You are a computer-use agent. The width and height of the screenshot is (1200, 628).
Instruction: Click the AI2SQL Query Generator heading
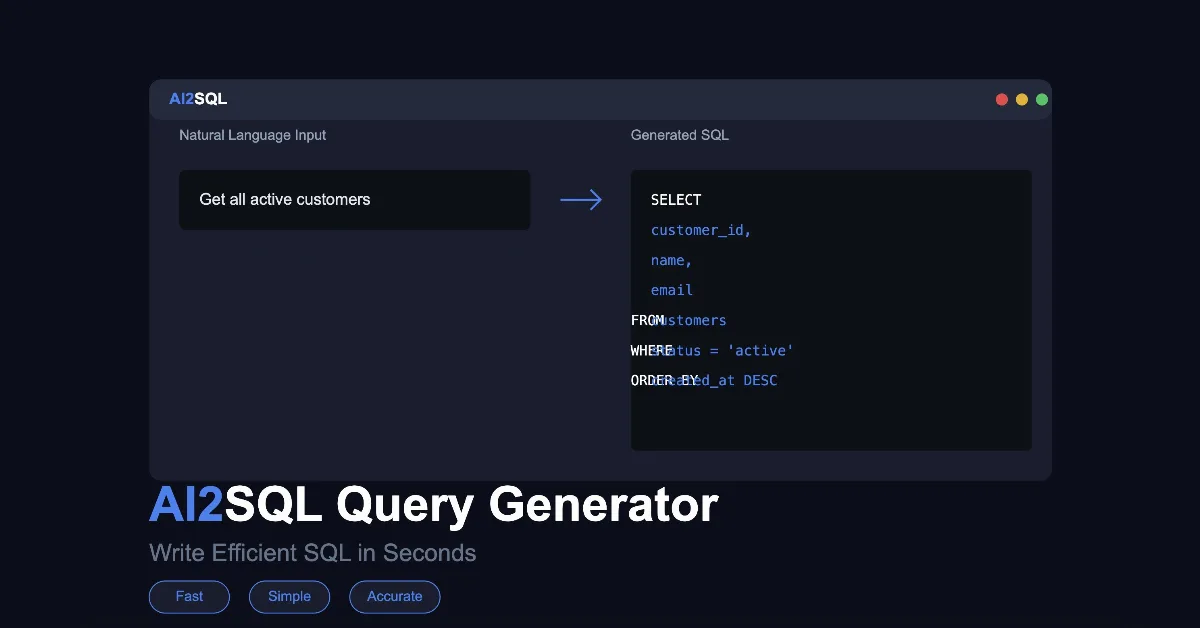click(x=434, y=505)
